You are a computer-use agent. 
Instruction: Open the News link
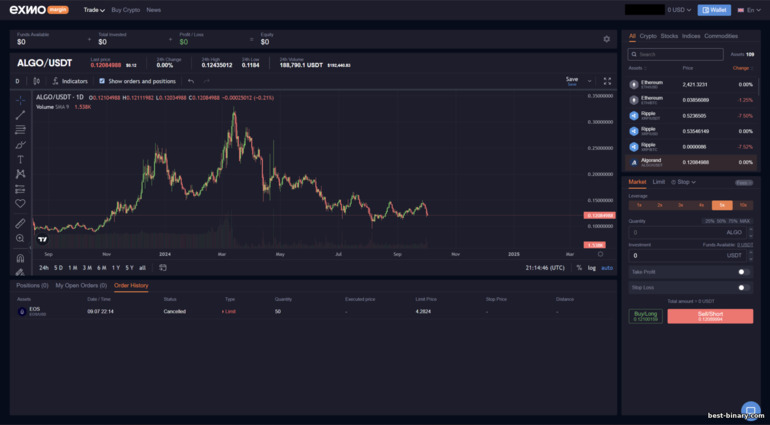[153, 10]
